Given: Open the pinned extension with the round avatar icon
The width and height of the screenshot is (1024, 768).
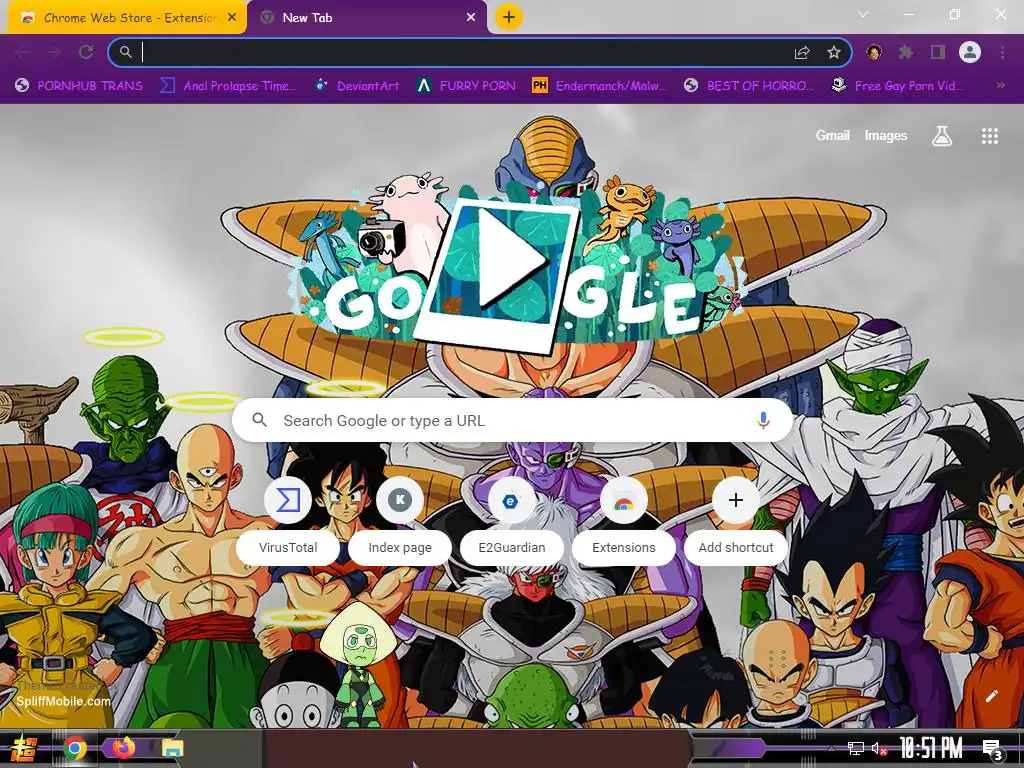Looking at the screenshot, I should click(874, 52).
